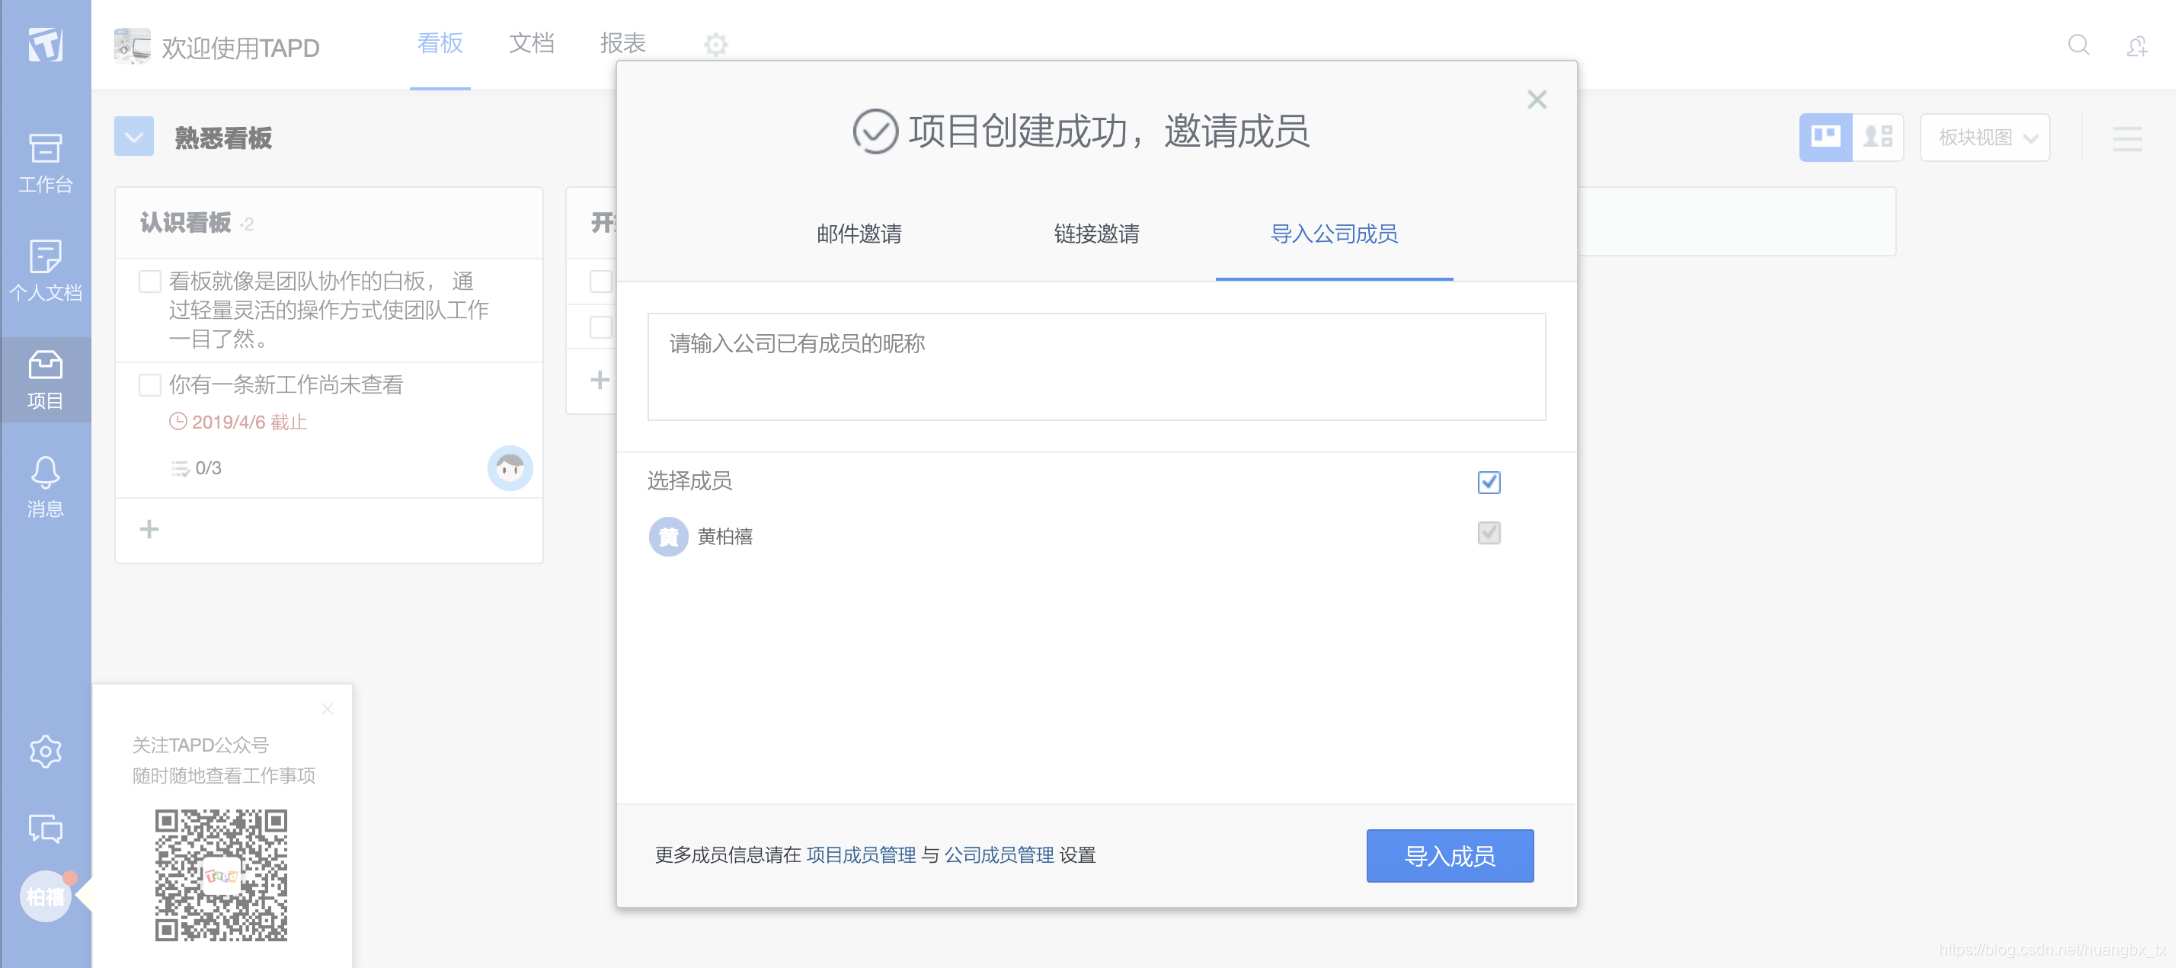The width and height of the screenshot is (2176, 968).
Task: Switch to the 文档 tab
Action: [531, 43]
